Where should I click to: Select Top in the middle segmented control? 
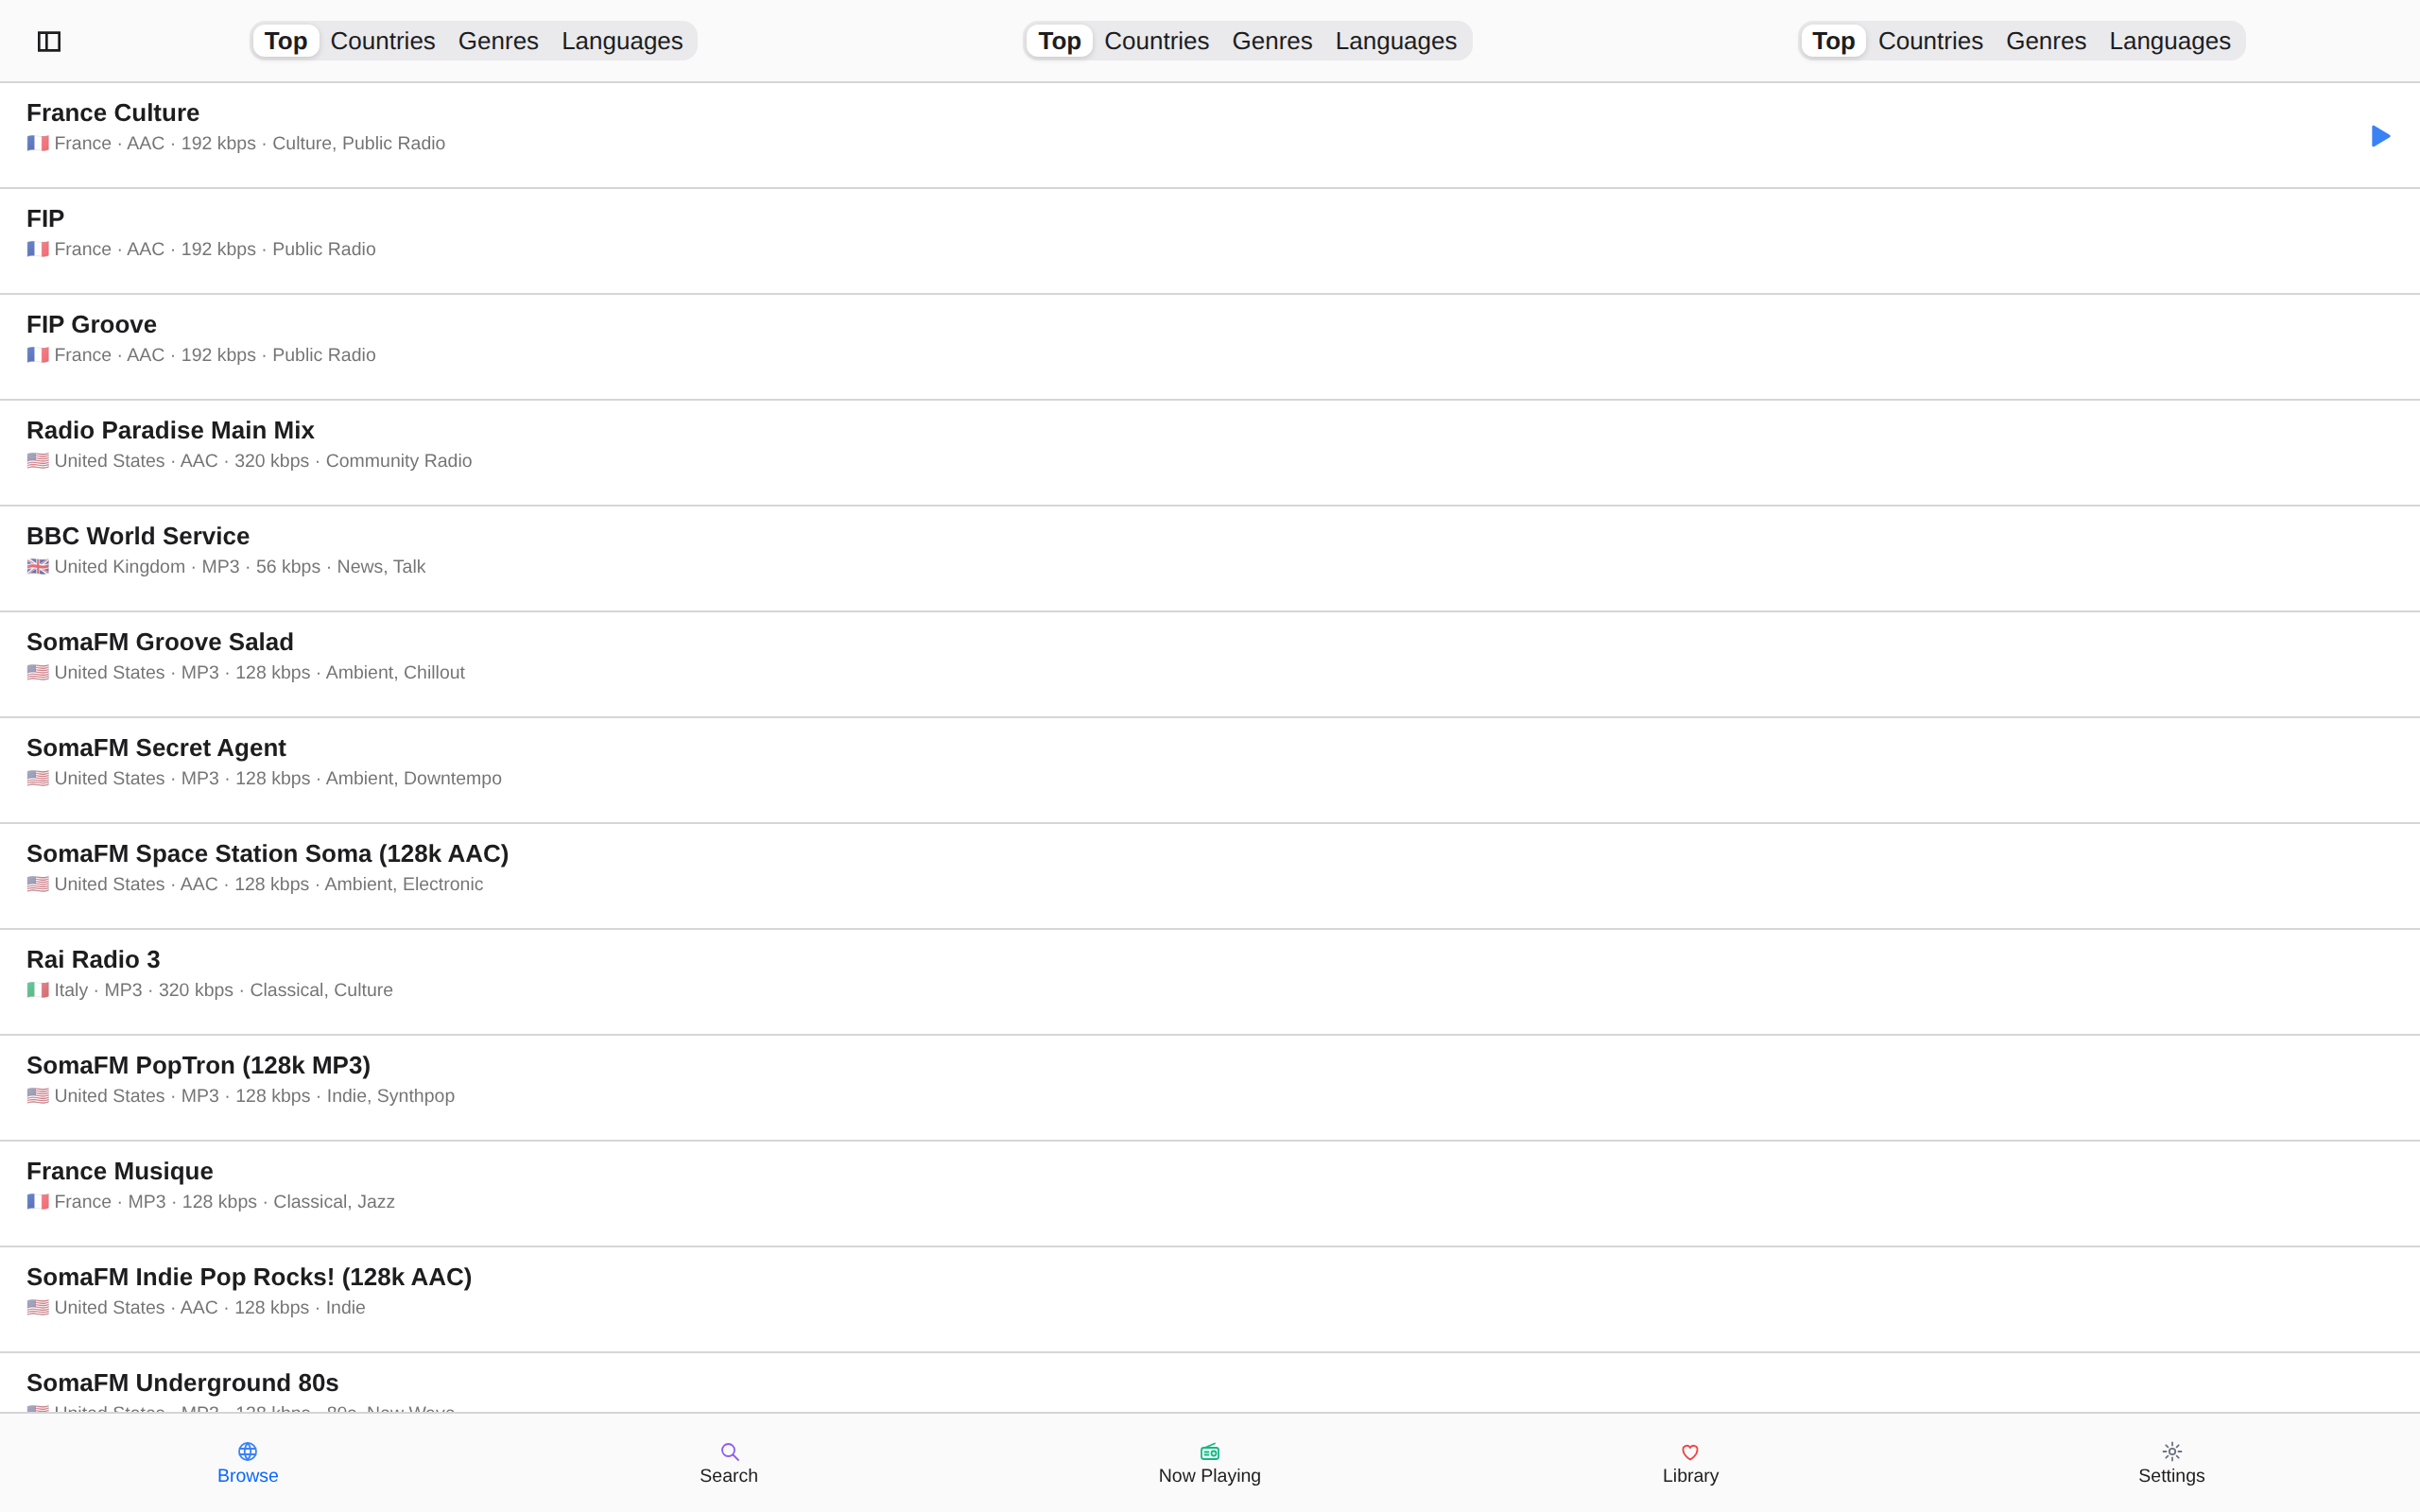coord(1060,41)
